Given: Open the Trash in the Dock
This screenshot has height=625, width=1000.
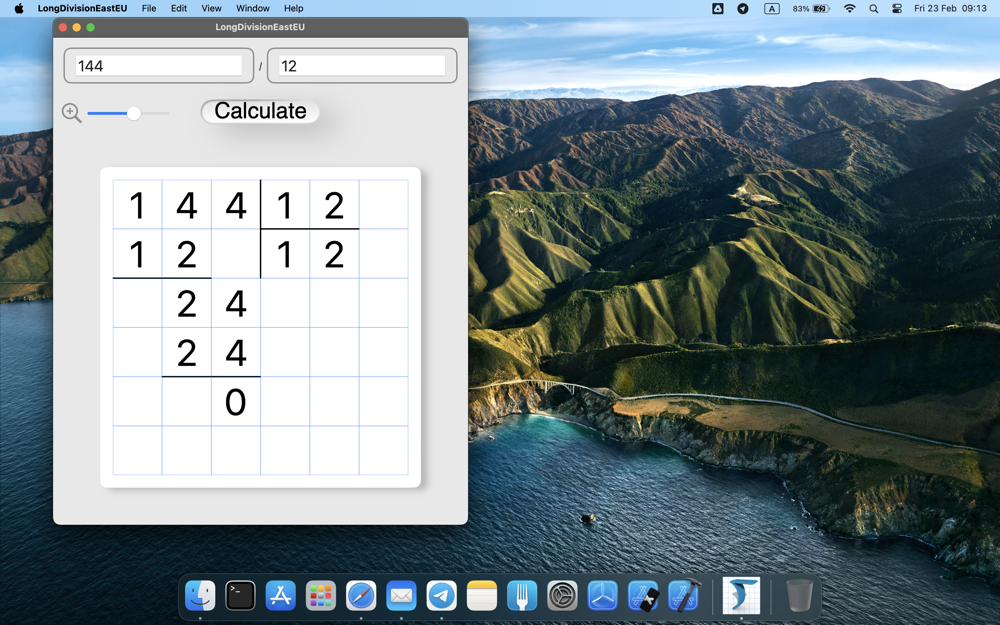Looking at the screenshot, I should click(799, 595).
